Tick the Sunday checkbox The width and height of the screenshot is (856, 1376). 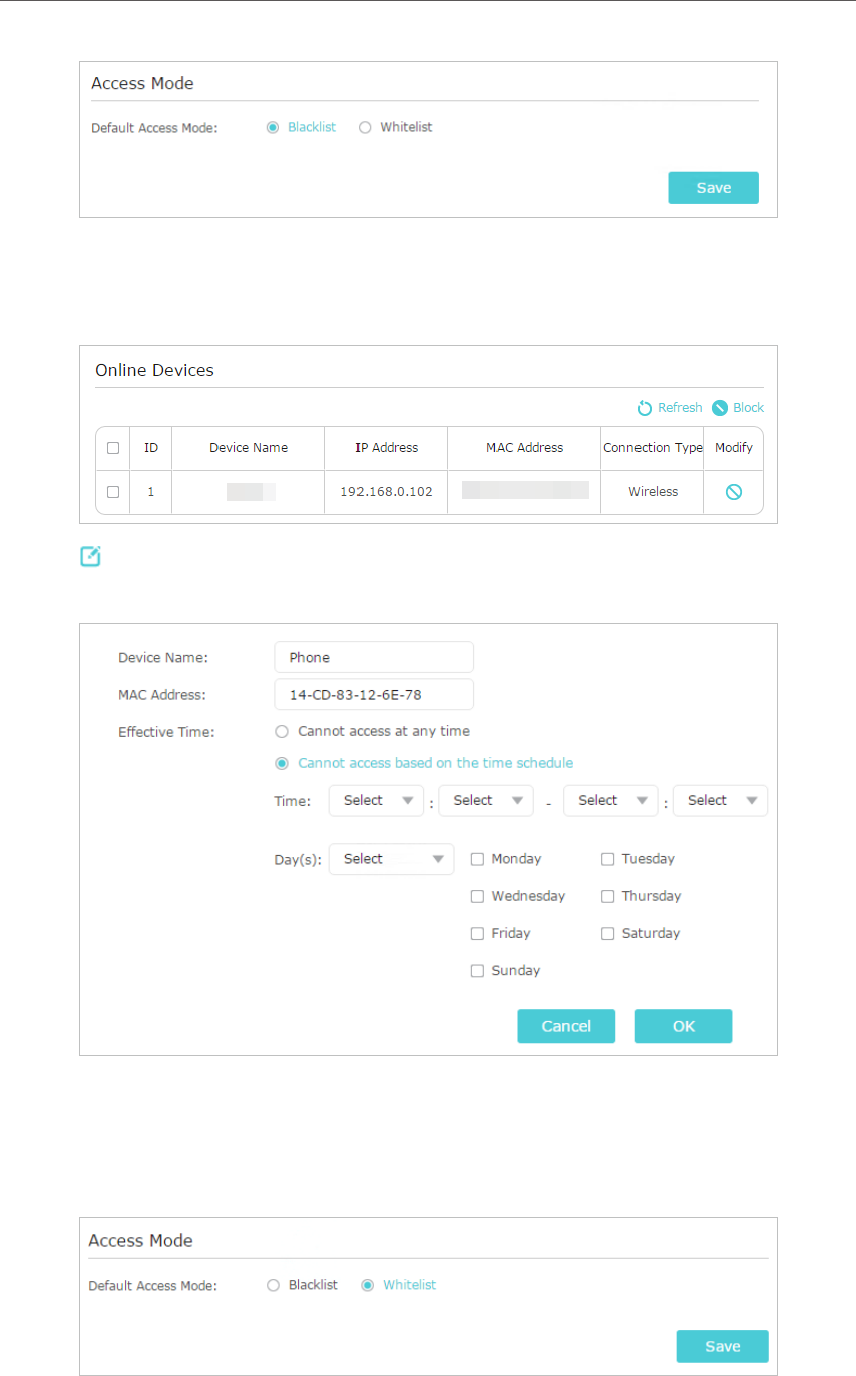pos(477,971)
